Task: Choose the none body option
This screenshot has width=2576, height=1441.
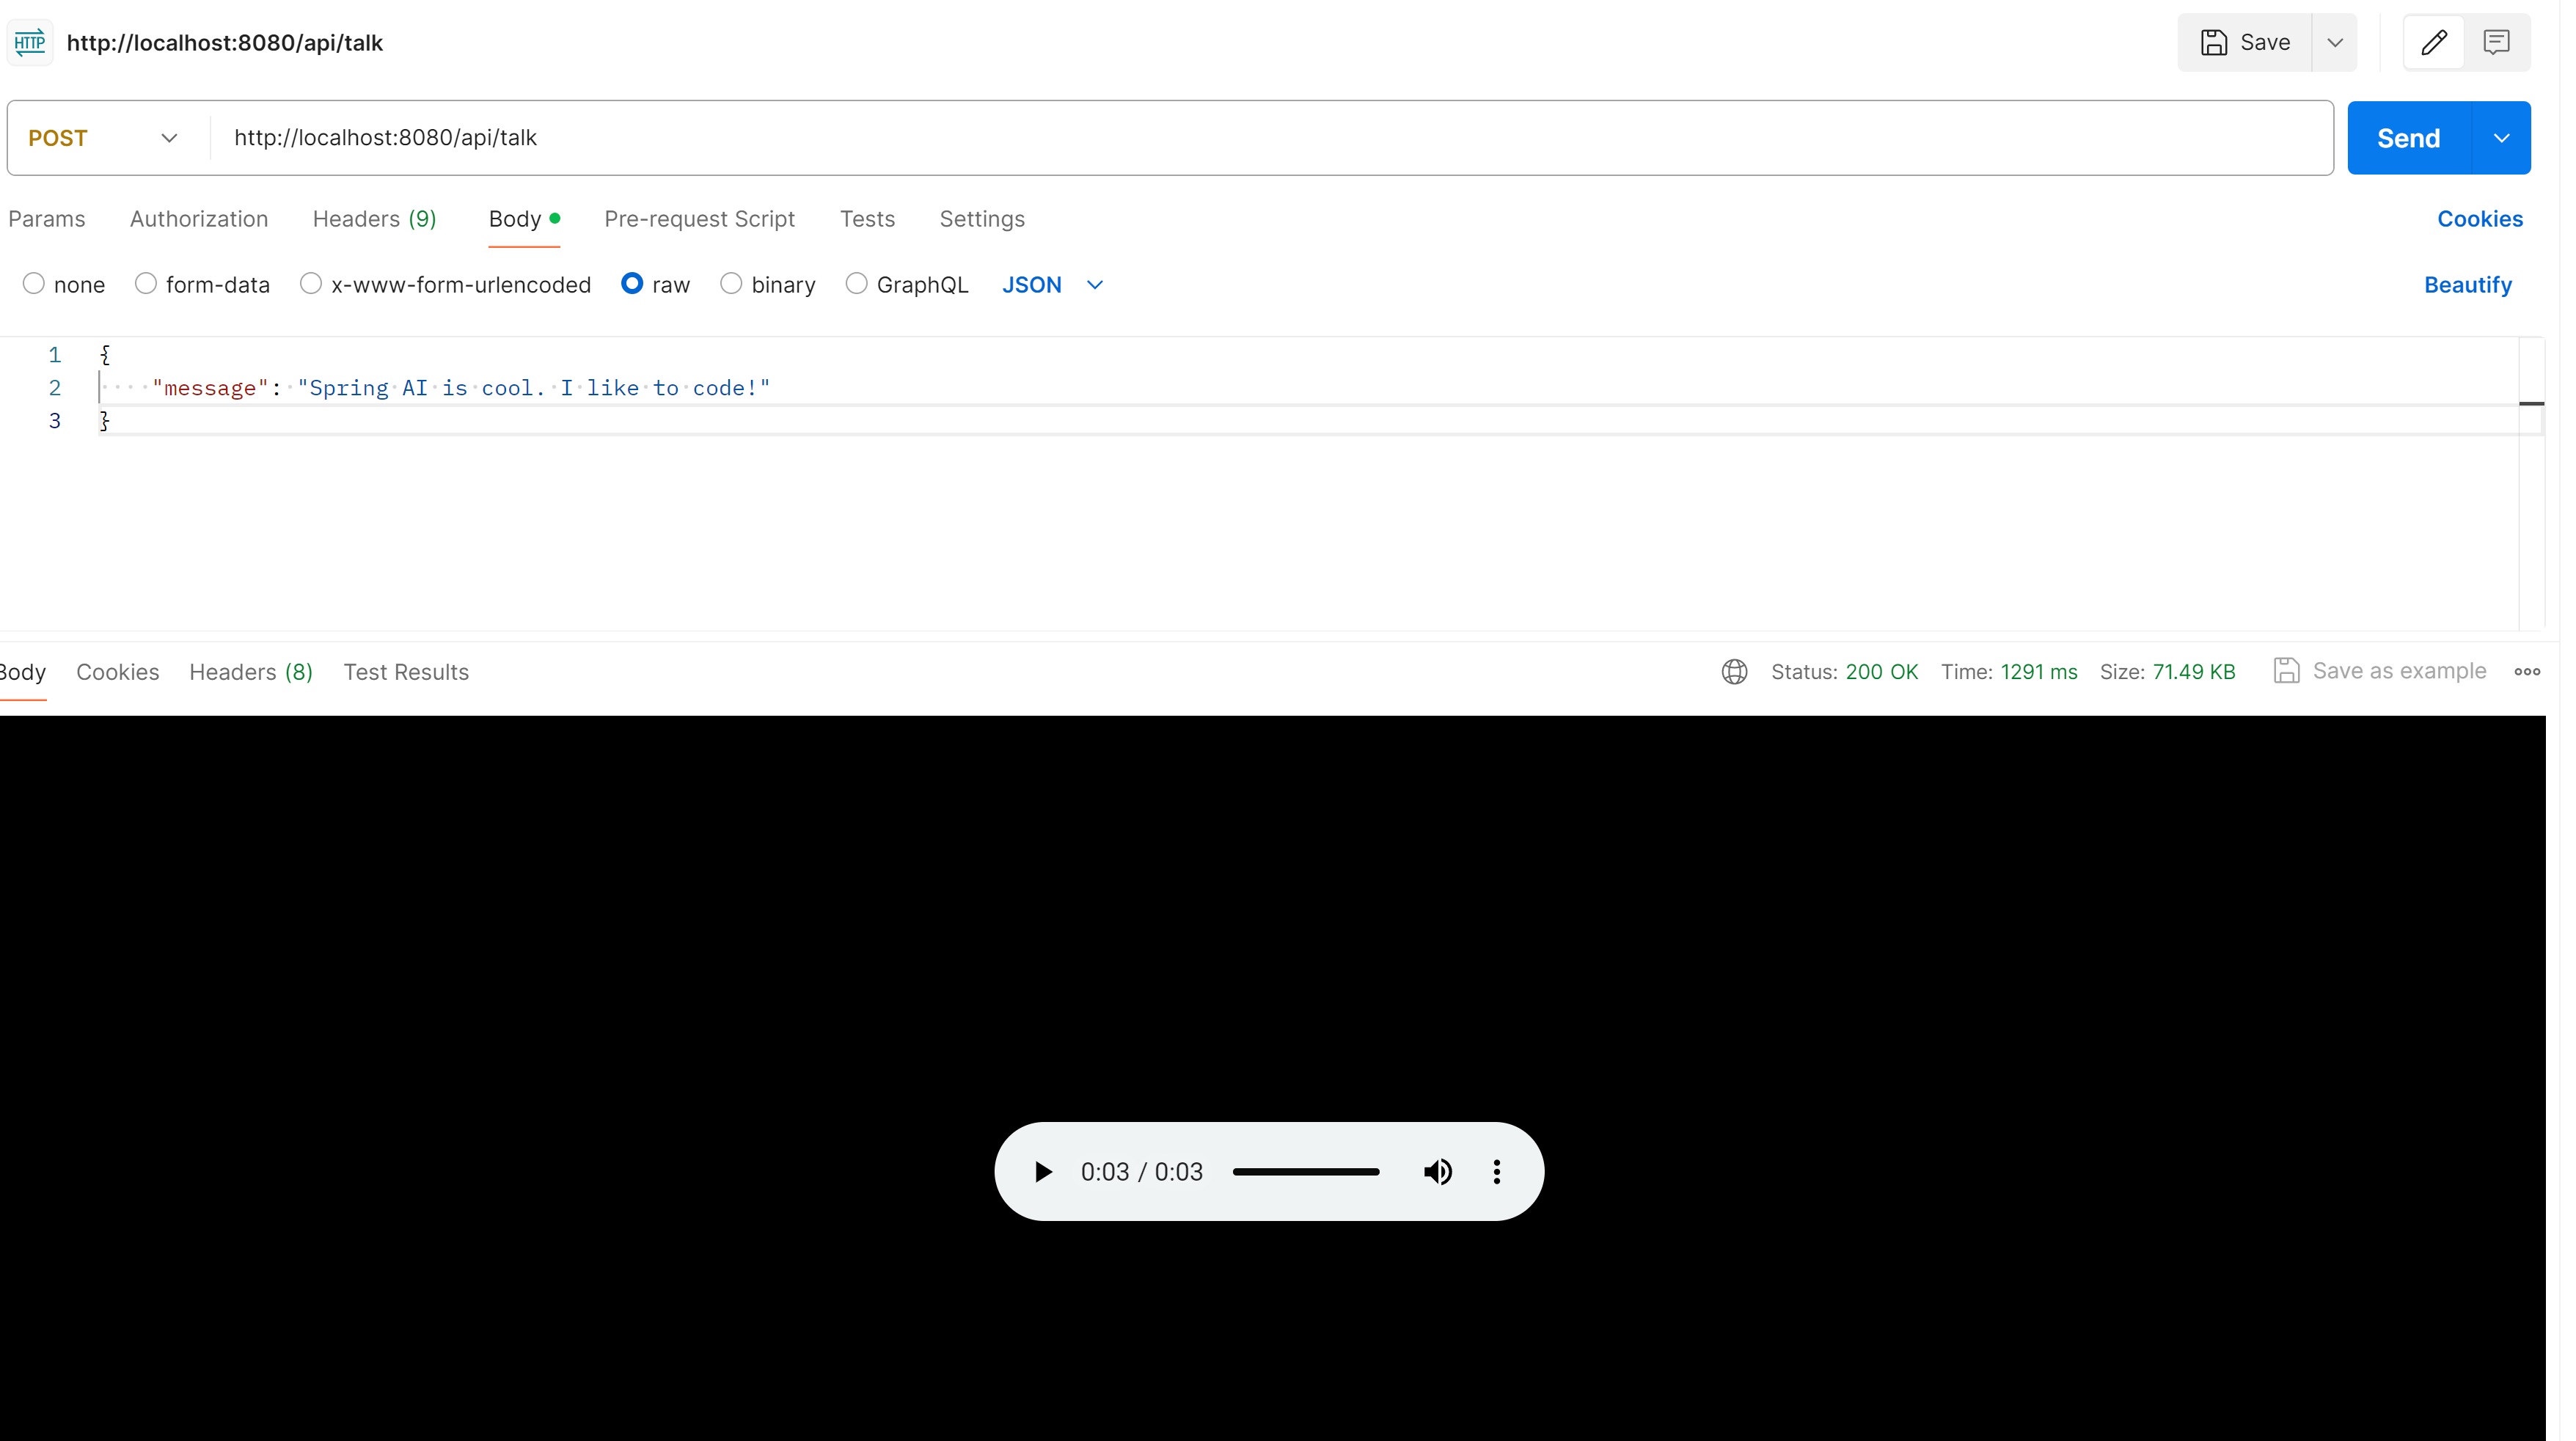Action: tap(34, 284)
